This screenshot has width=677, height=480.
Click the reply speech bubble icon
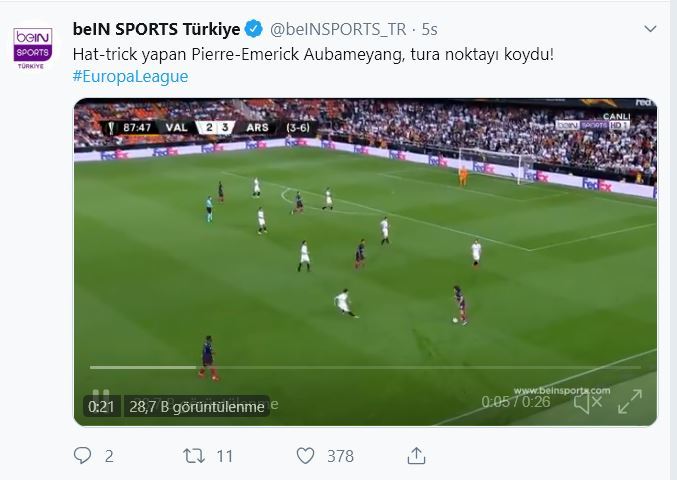click(82, 455)
